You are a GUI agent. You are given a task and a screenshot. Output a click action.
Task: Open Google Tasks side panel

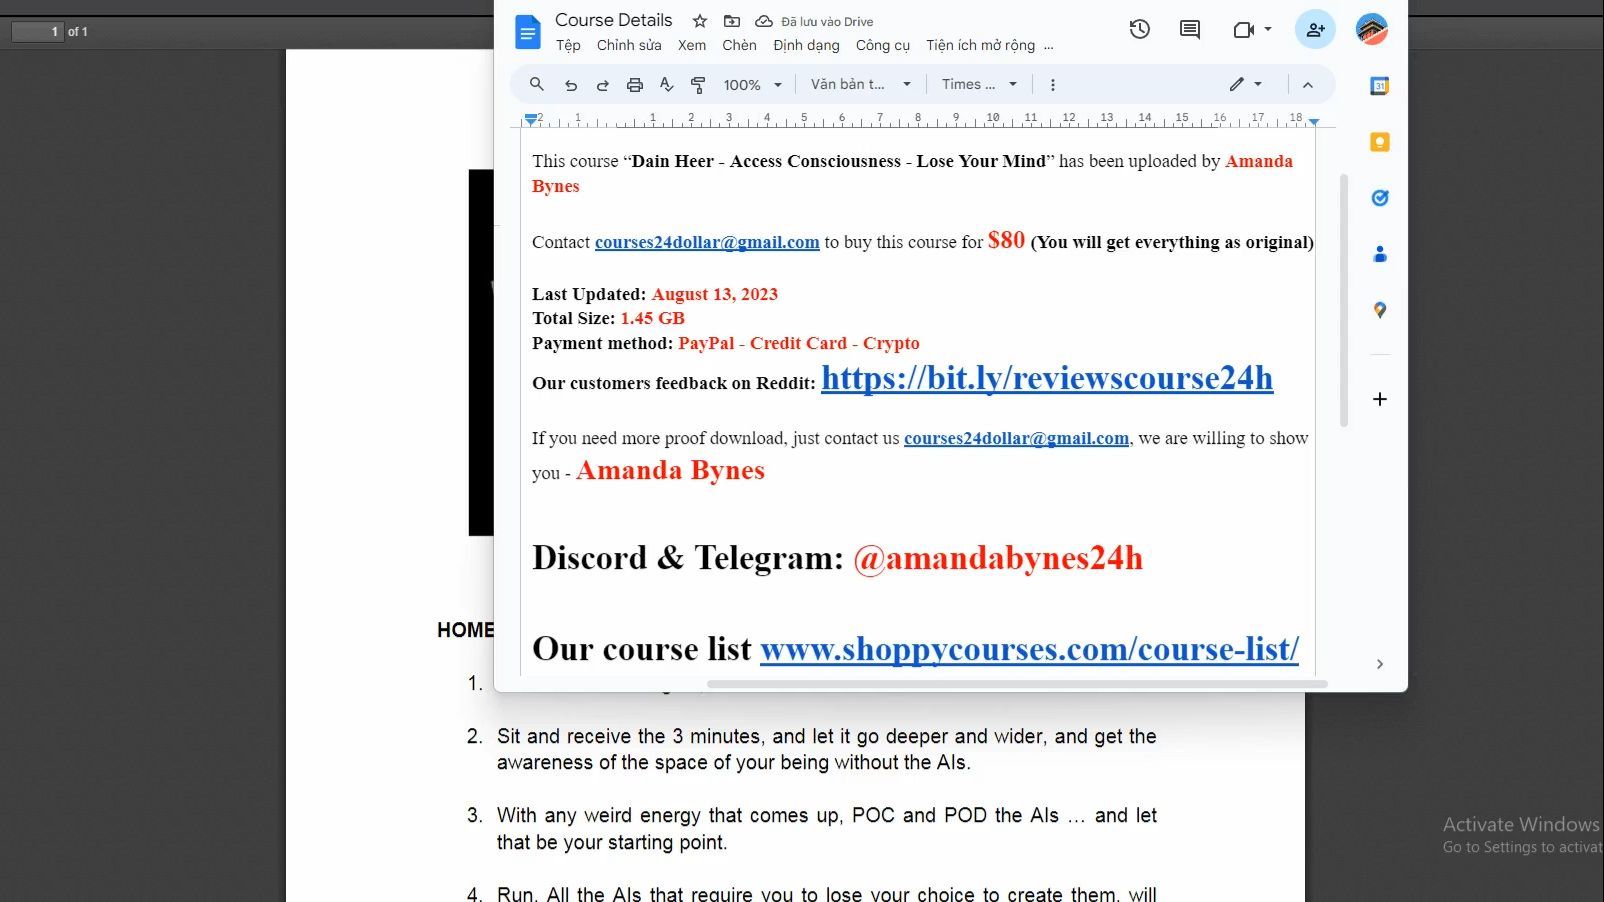(x=1380, y=198)
